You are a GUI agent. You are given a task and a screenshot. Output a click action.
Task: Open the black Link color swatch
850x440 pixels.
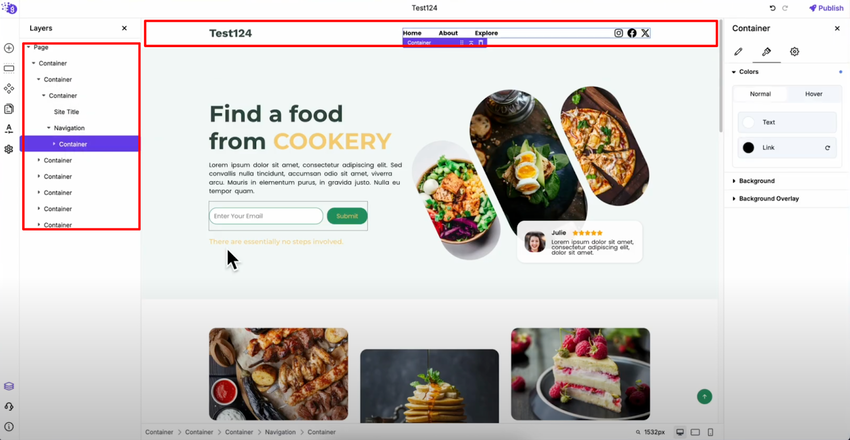pos(748,147)
